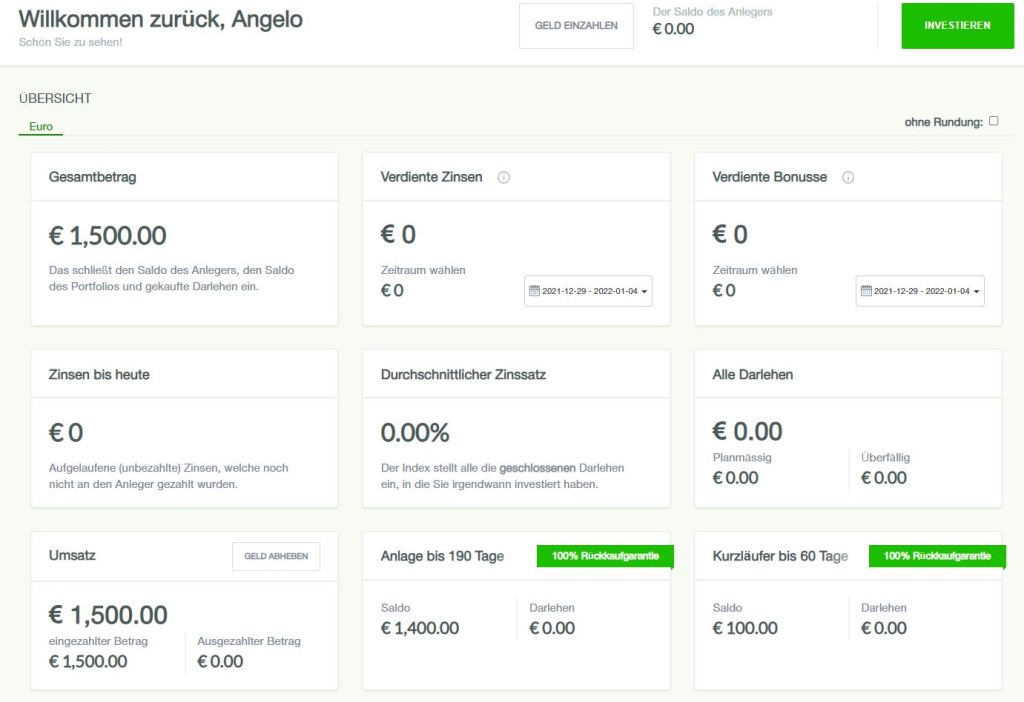Click the Übersicht section heading

click(x=55, y=98)
